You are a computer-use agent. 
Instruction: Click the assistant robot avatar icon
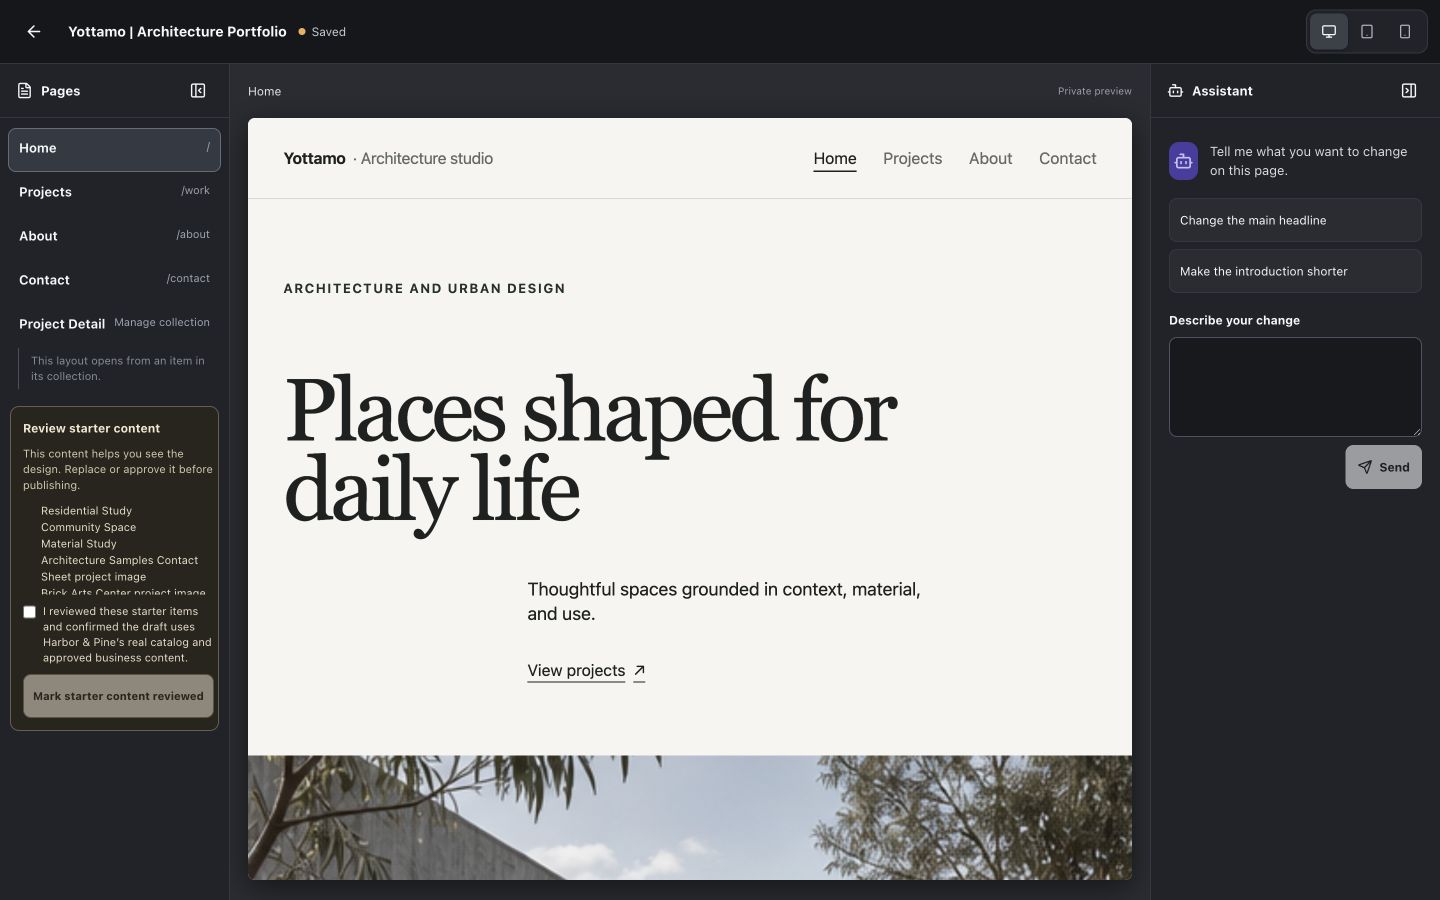click(1184, 161)
